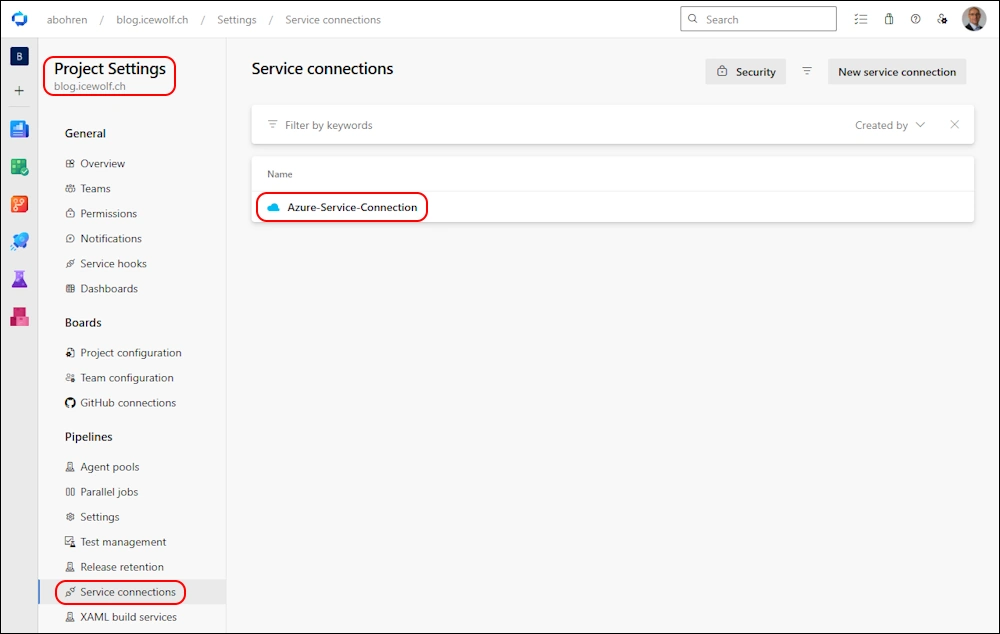Viewport: 1000px width, 634px height.
Task: Open the Repos icon in sidebar
Action: [19, 204]
